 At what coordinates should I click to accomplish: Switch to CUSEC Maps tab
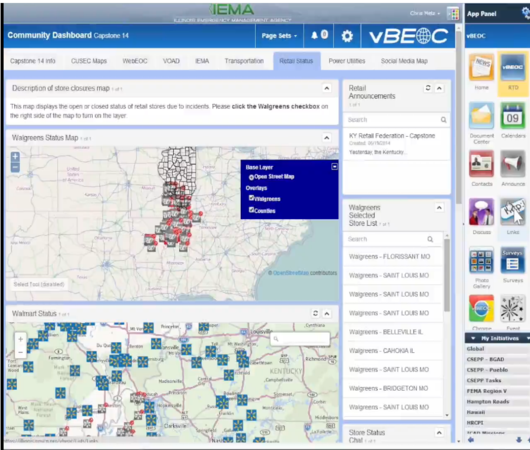tap(89, 61)
